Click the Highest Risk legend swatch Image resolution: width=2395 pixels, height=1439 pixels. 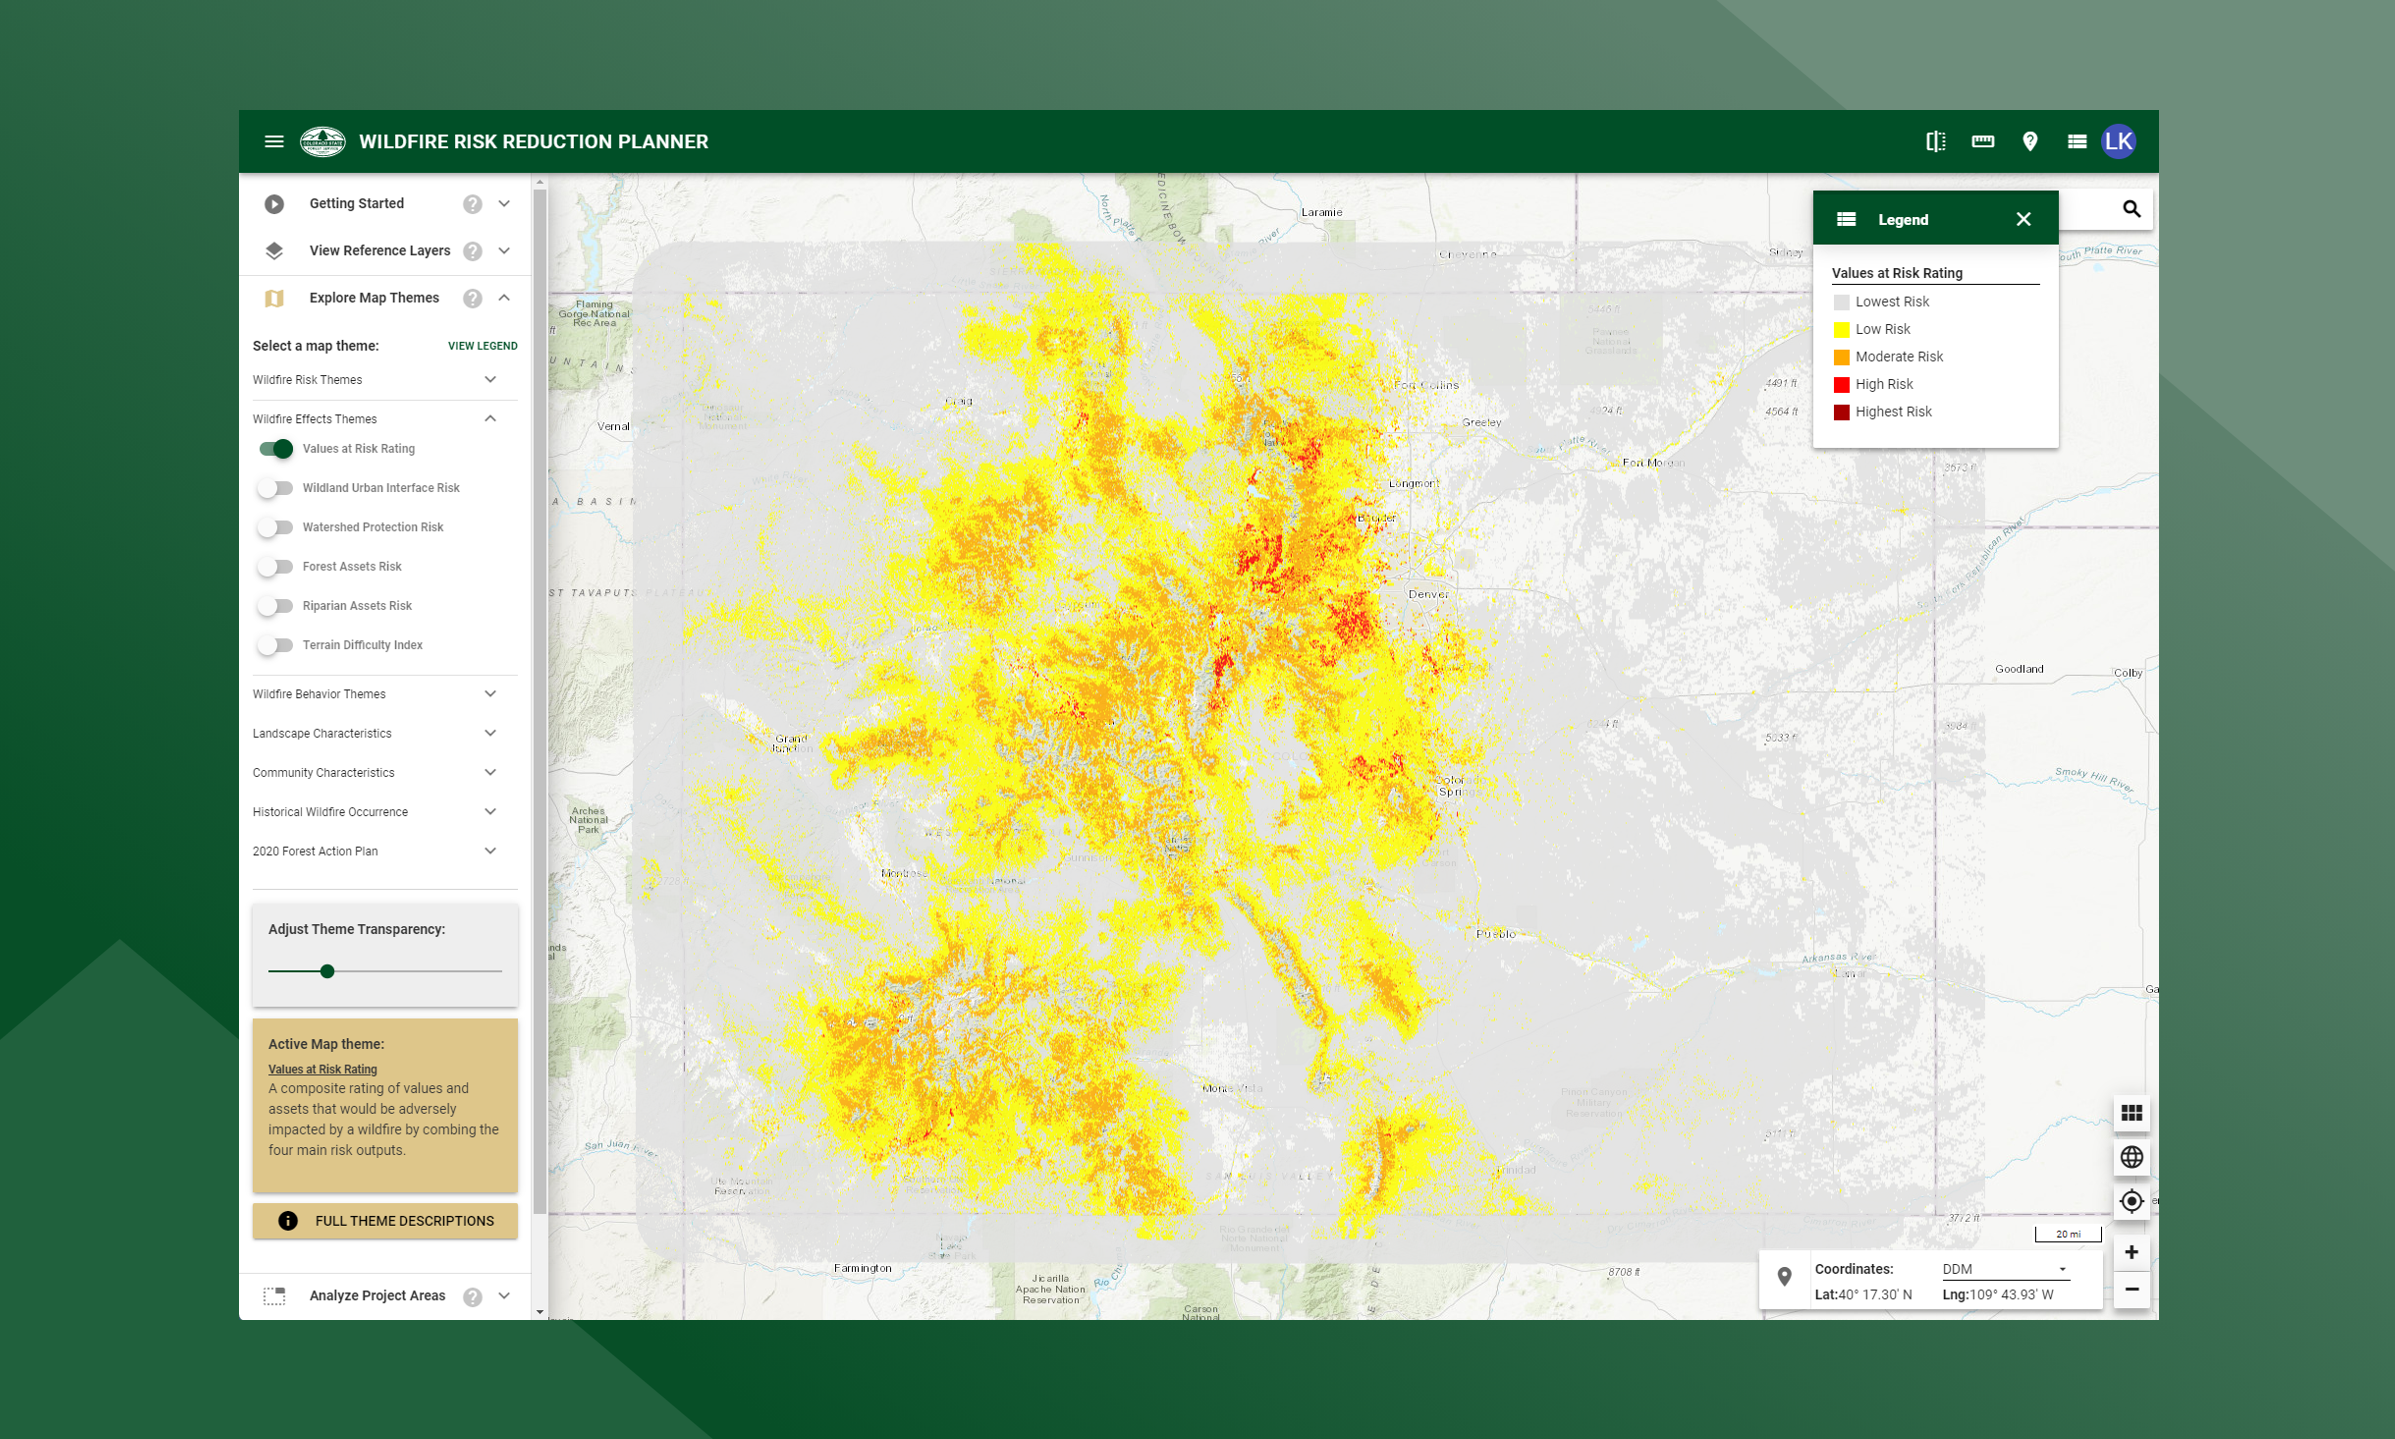pyautogui.click(x=1841, y=412)
